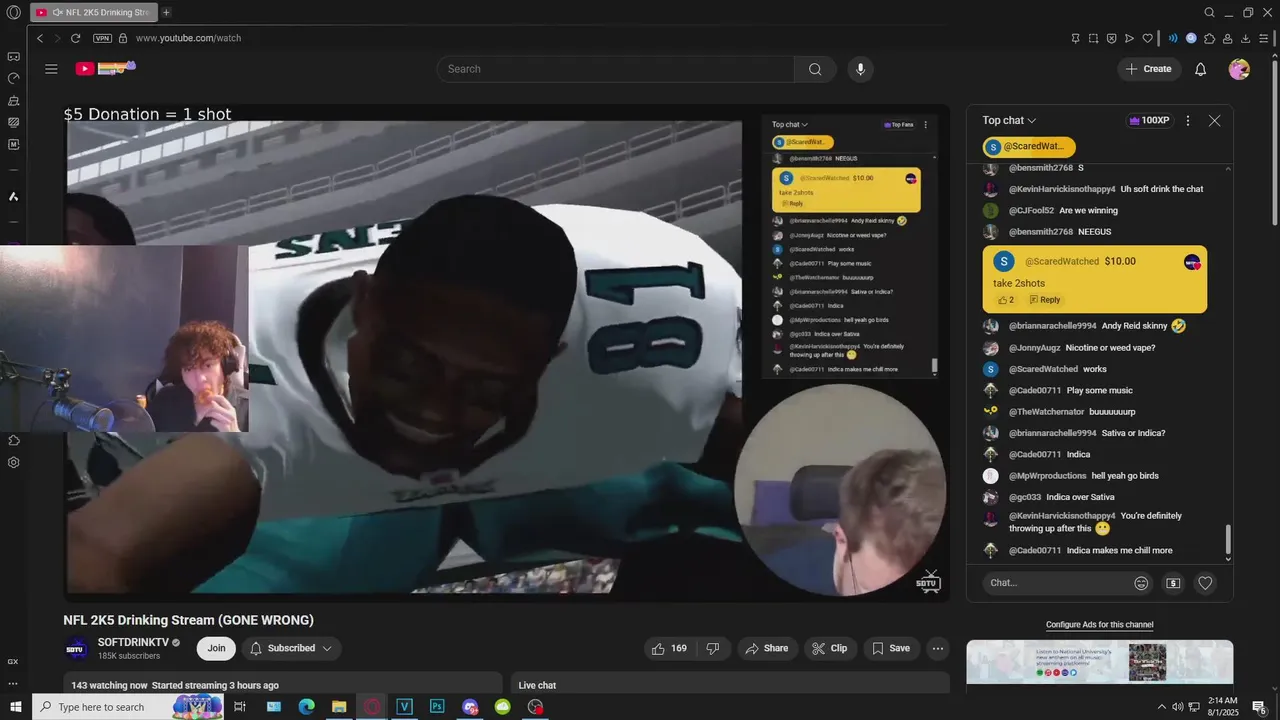Expand the Subscribed notification dropdown
This screenshot has width=1280, height=720.
pyautogui.click(x=291, y=648)
